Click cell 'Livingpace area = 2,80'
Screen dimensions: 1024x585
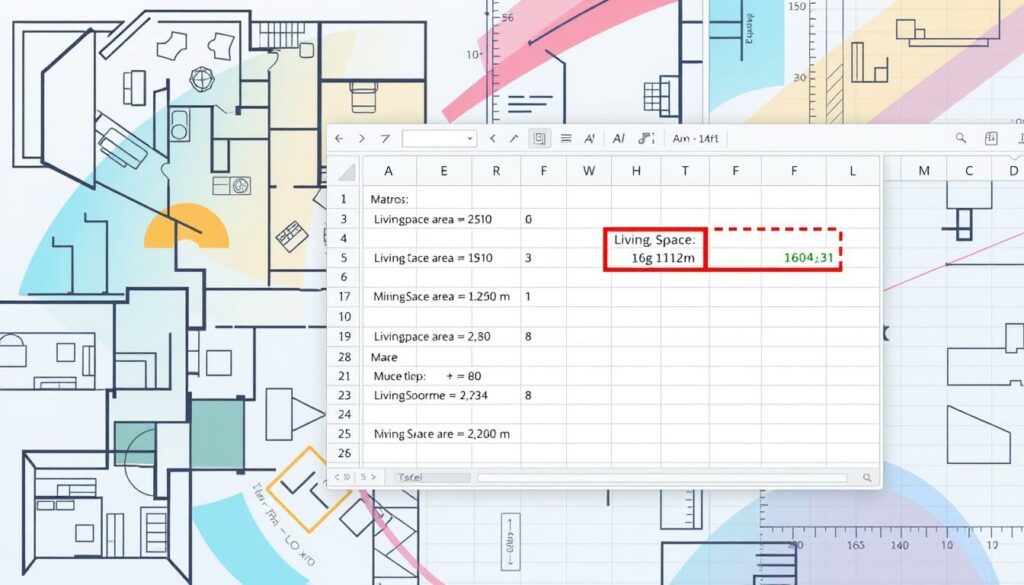pos(432,337)
